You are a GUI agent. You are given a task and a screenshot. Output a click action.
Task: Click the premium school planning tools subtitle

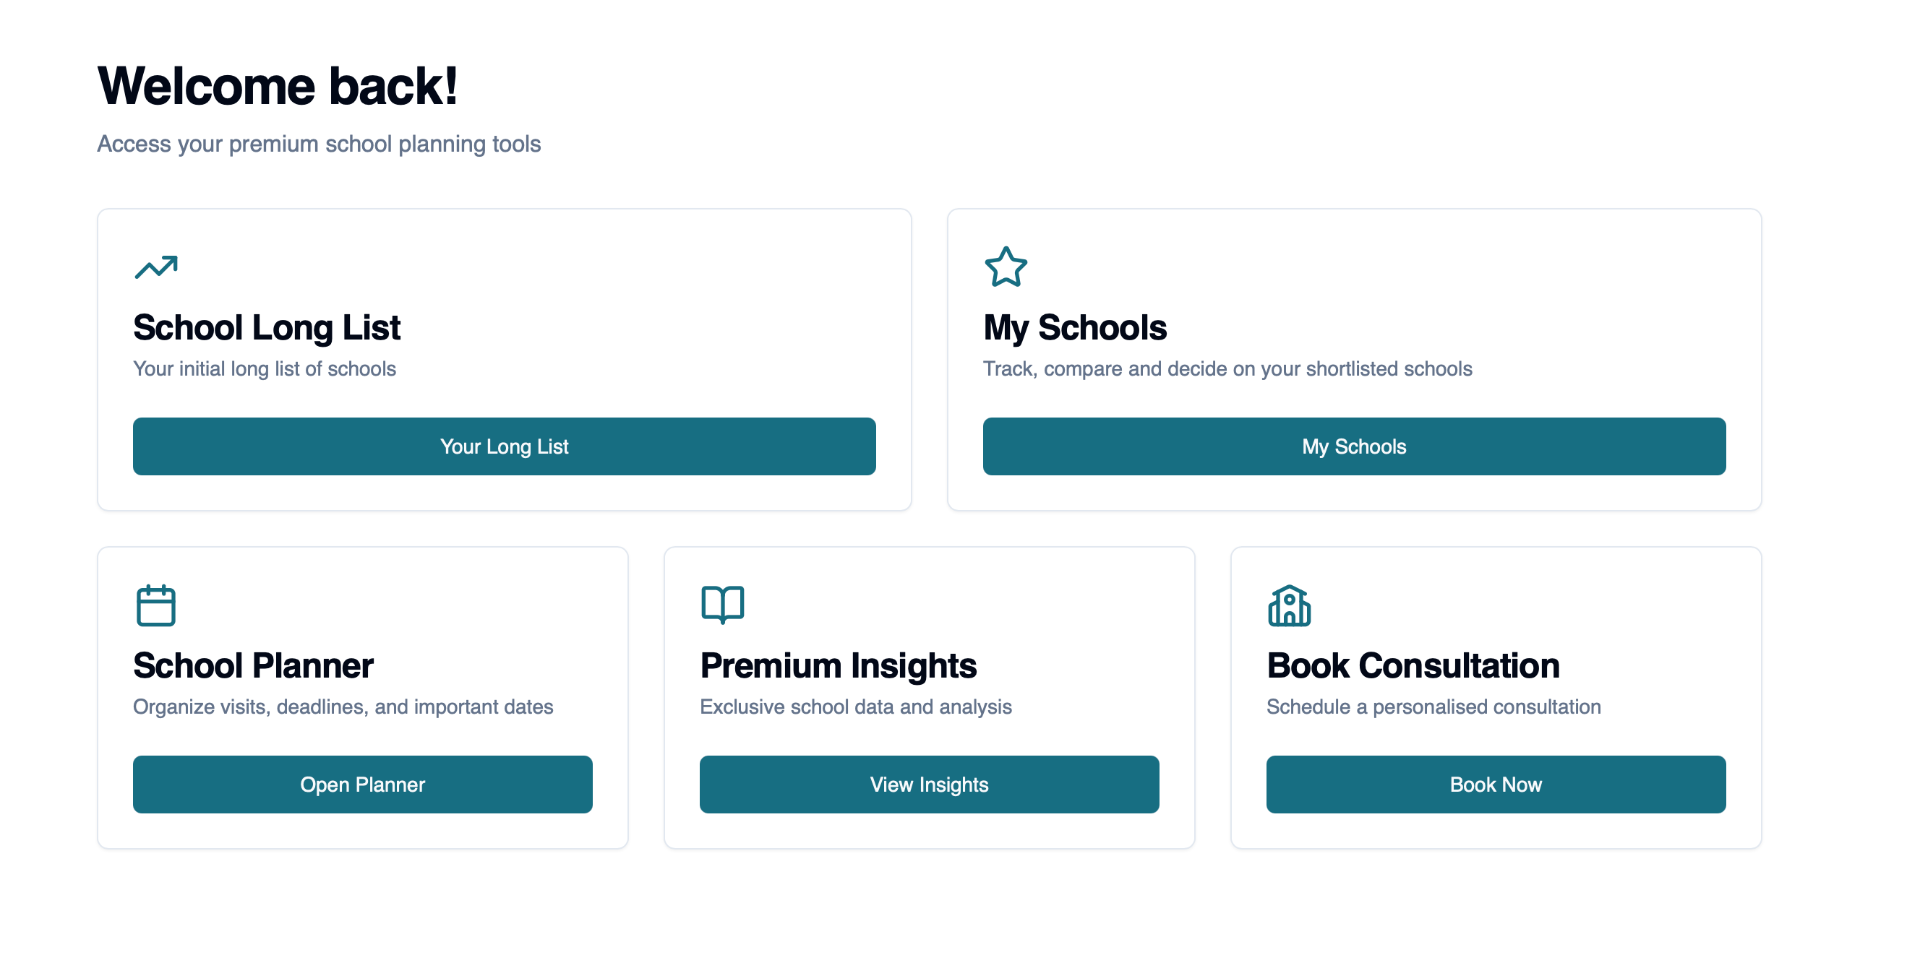click(319, 144)
